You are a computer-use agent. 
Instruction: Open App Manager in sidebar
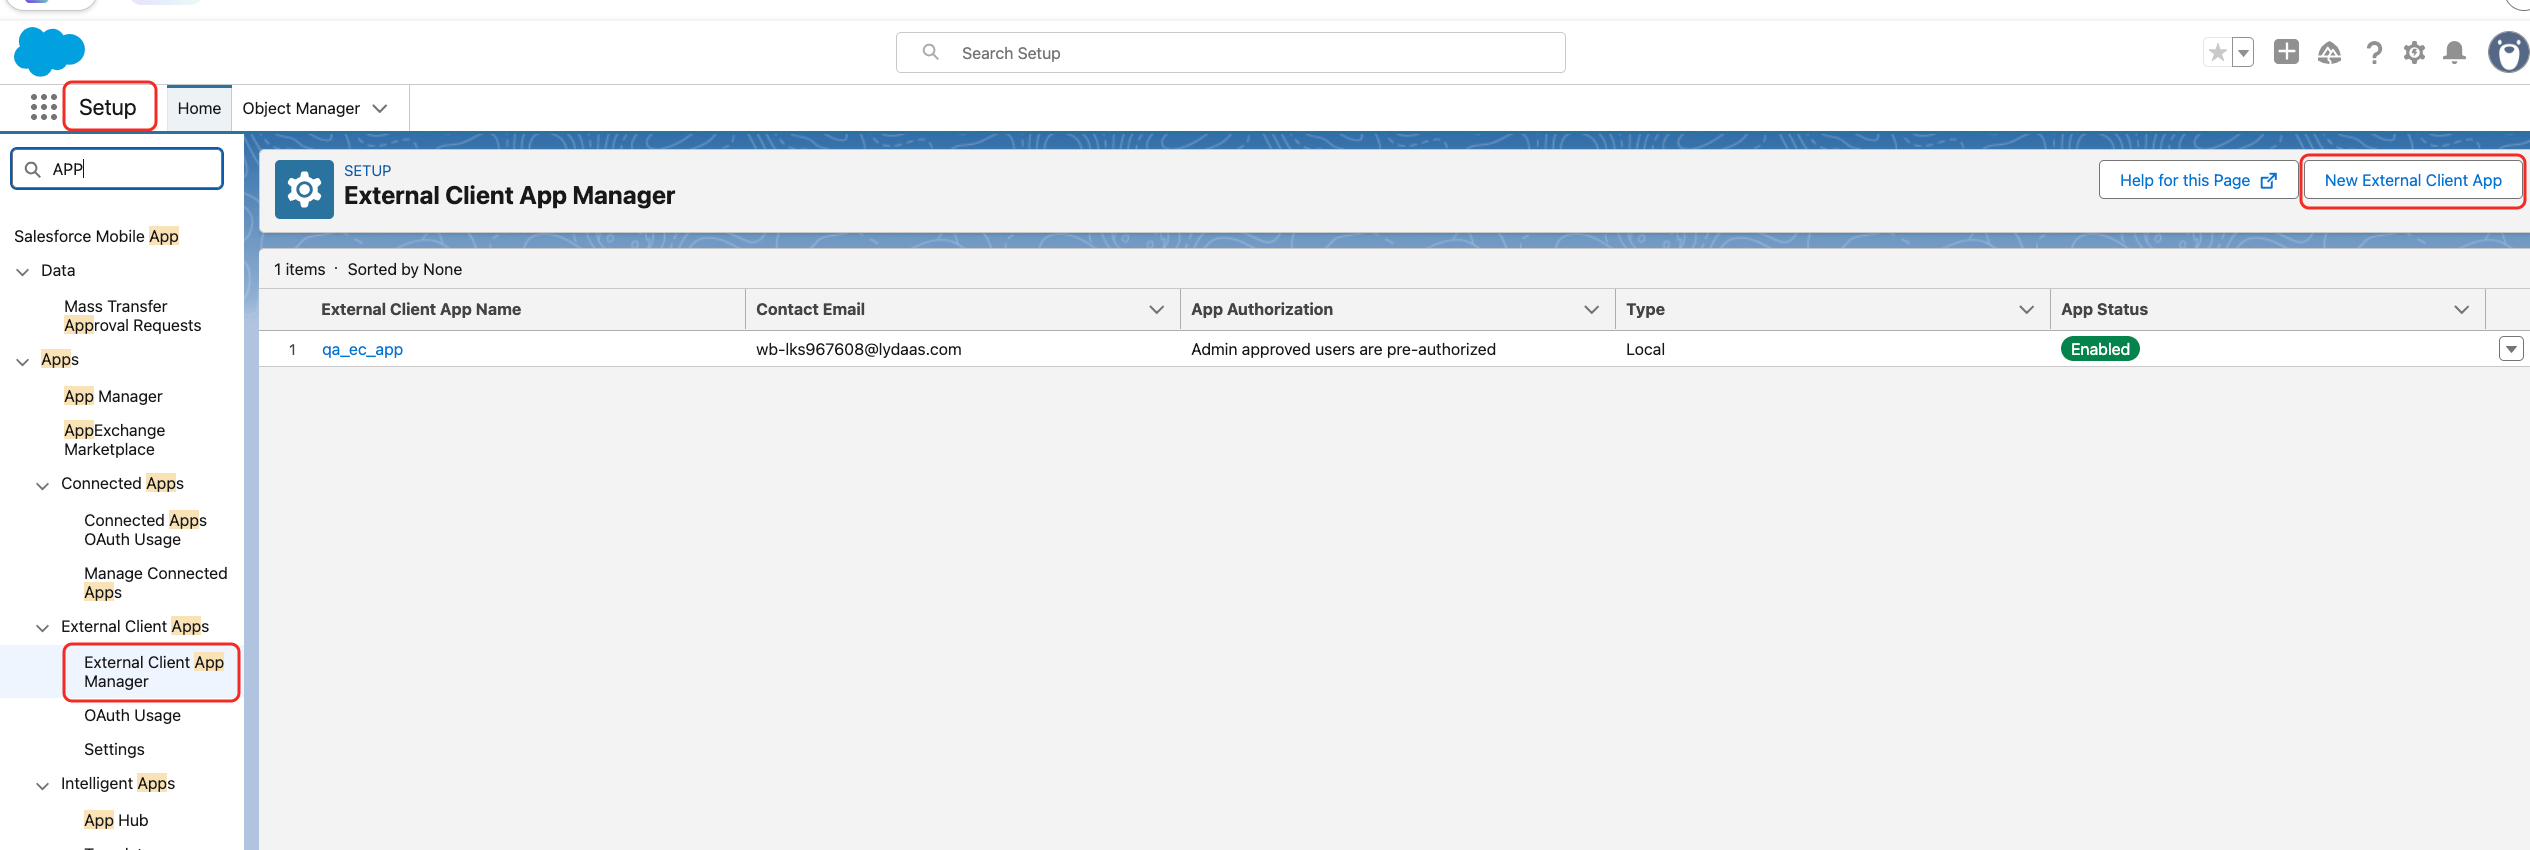[113, 396]
